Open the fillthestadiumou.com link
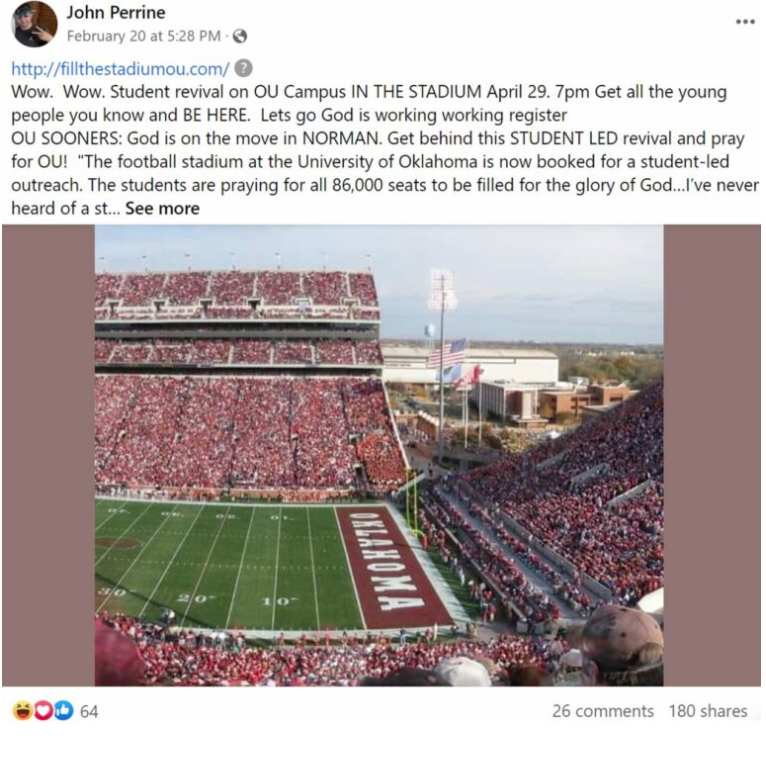The image size is (766, 757). (120, 69)
